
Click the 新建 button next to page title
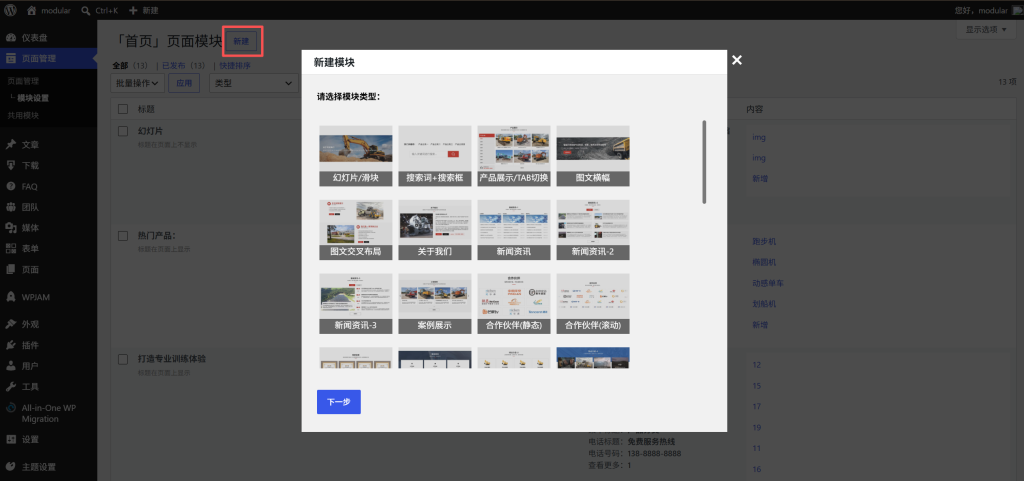(x=242, y=42)
